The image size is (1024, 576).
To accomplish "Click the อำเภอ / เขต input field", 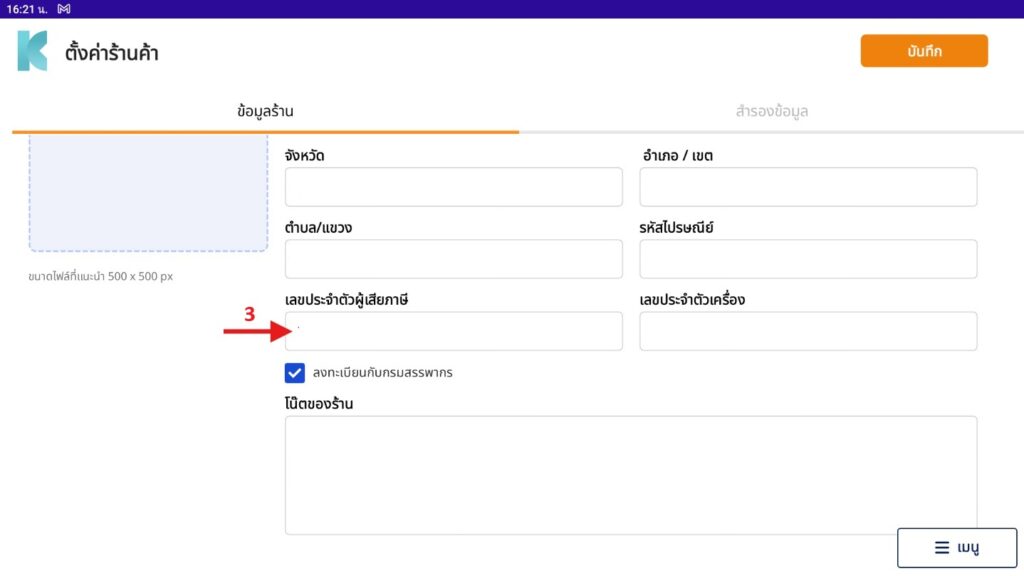I will (808, 187).
